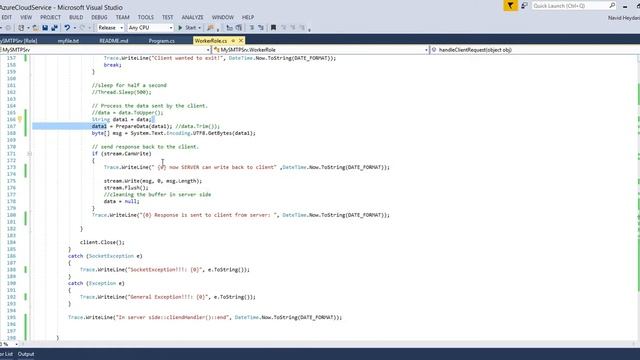This screenshot has width=640, height=360.
Task: Switch to the myfile.txt tab
Action: coord(68,41)
